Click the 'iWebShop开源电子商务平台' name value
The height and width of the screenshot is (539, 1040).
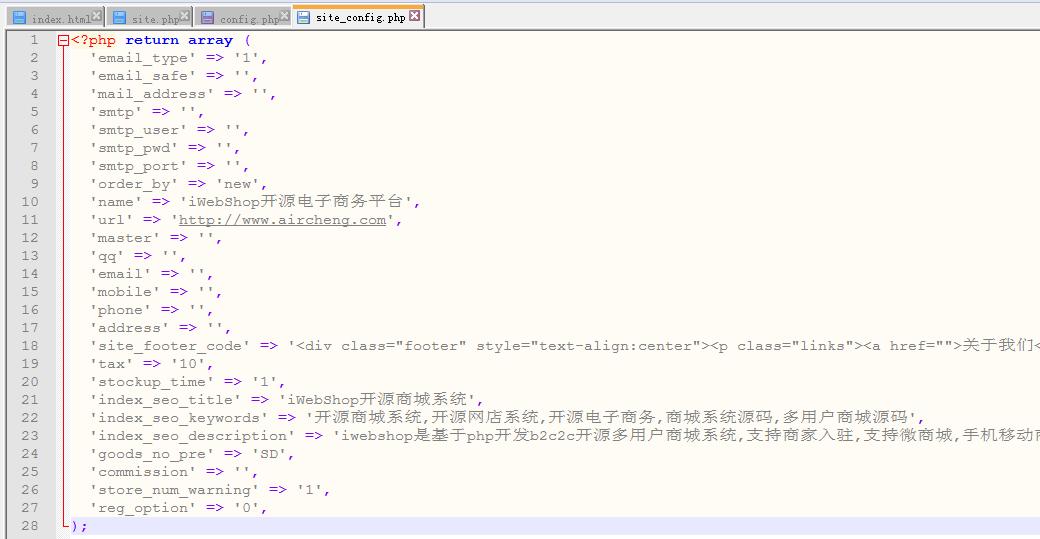coord(295,202)
